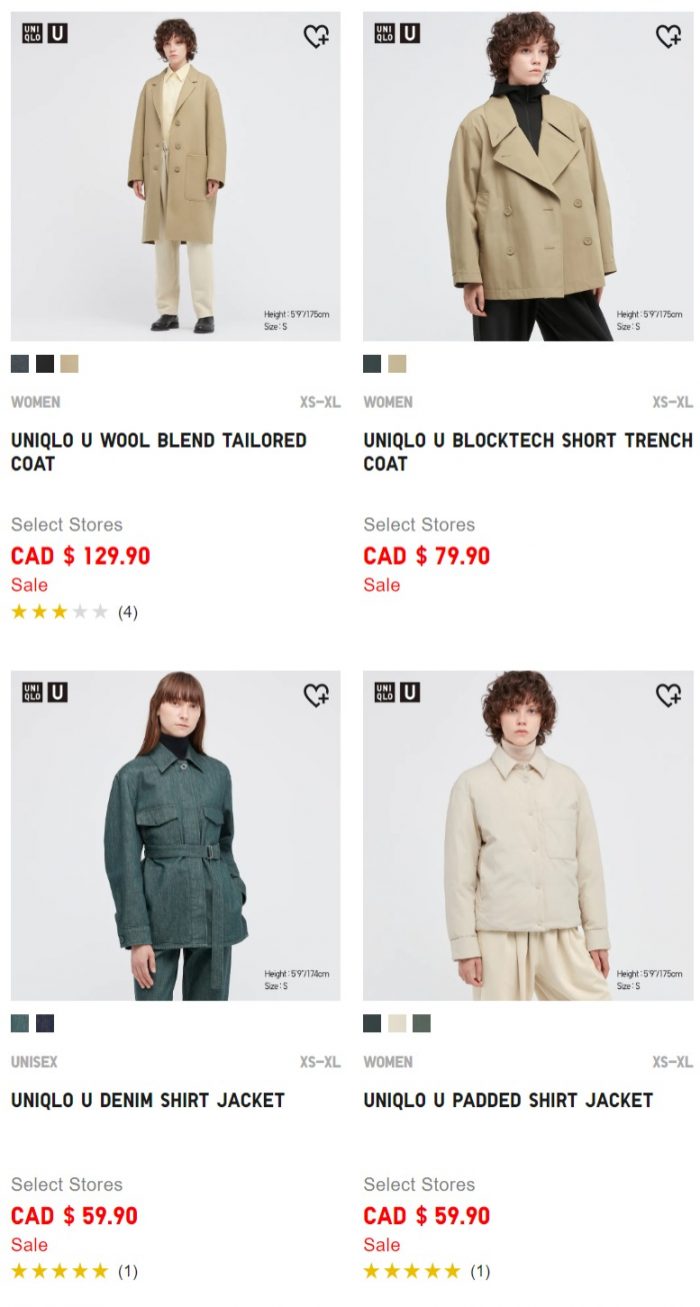Open Uniqlo U Padded Shirt Jacket title
This screenshot has height=1307, width=700.
click(508, 1100)
